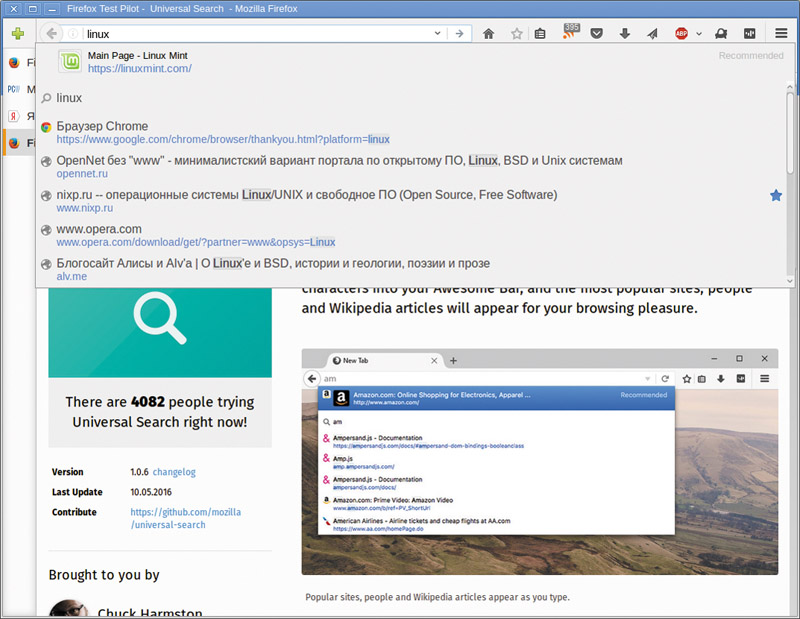
Task: Open the RSS feed icon with 395 badge
Action: pos(570,31)
